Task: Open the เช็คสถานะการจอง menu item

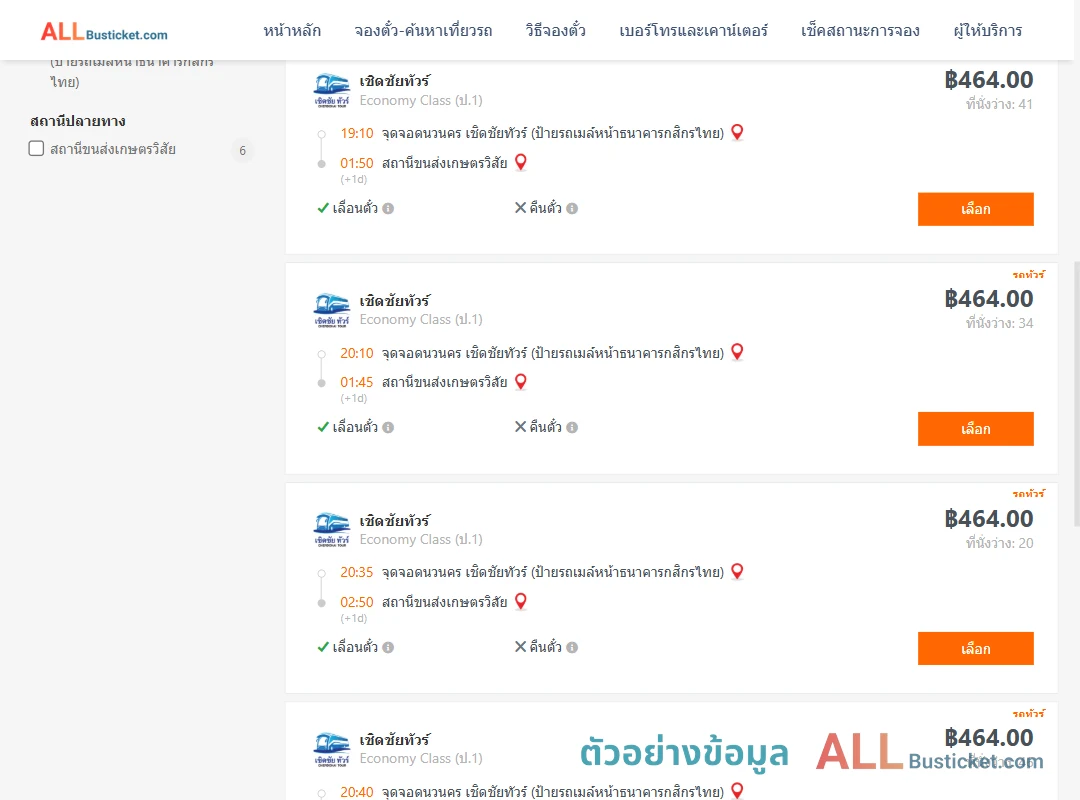Action: tap(860, 30)
